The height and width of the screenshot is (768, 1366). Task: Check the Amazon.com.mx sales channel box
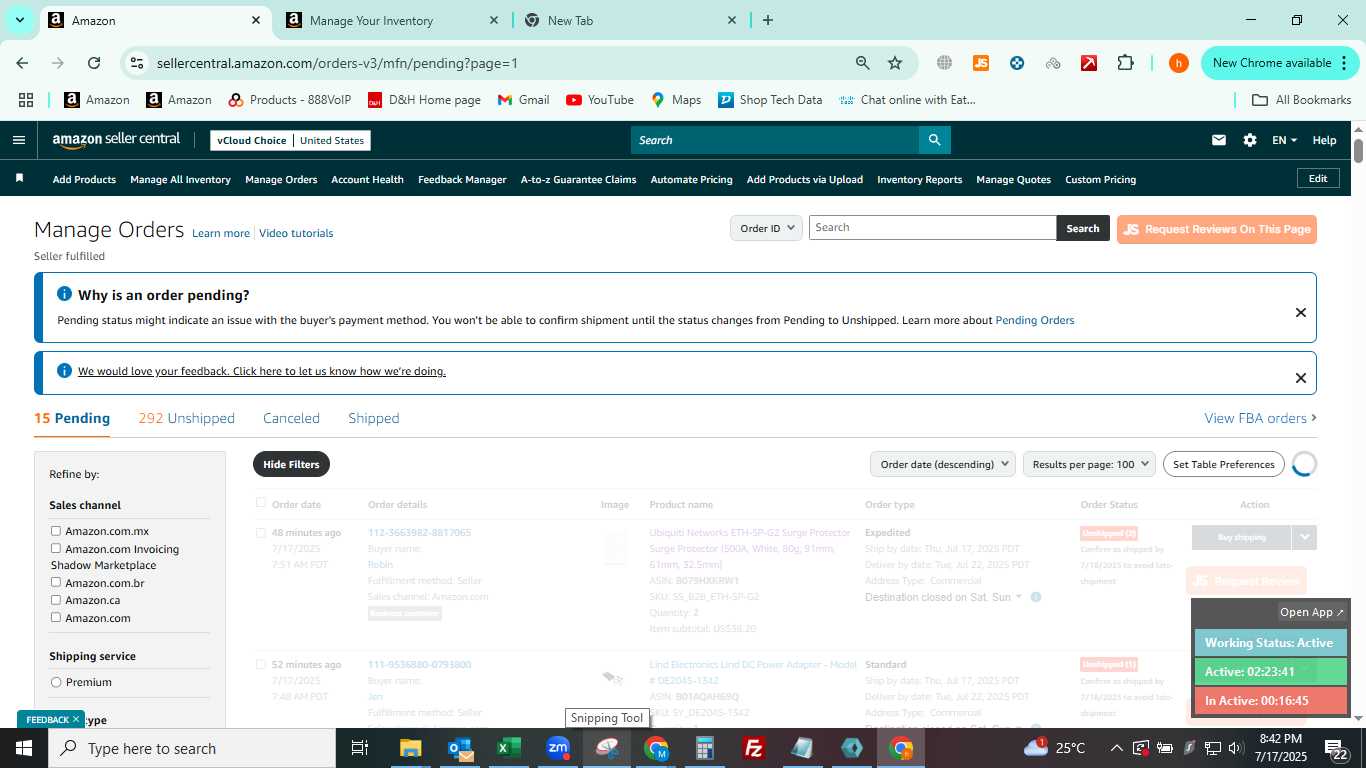56,531
